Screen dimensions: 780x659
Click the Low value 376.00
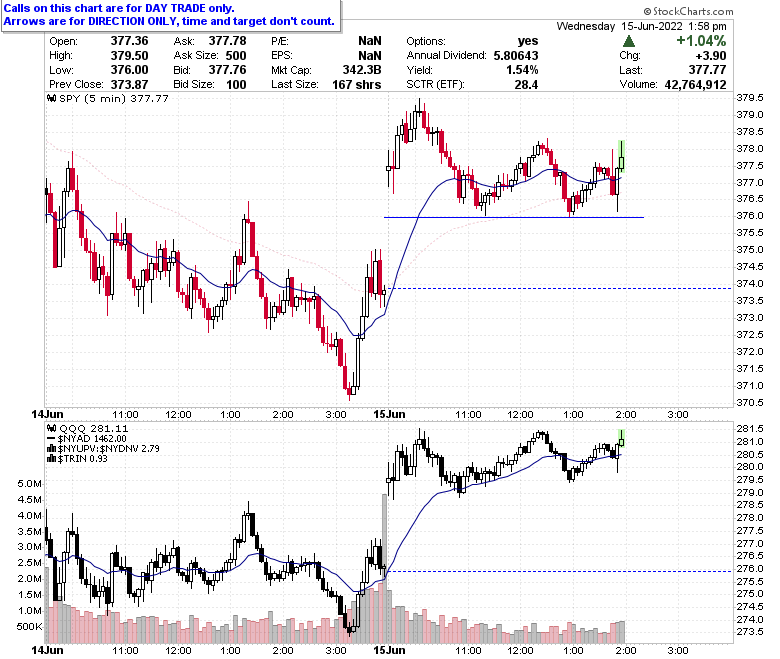tap(129, 70)
